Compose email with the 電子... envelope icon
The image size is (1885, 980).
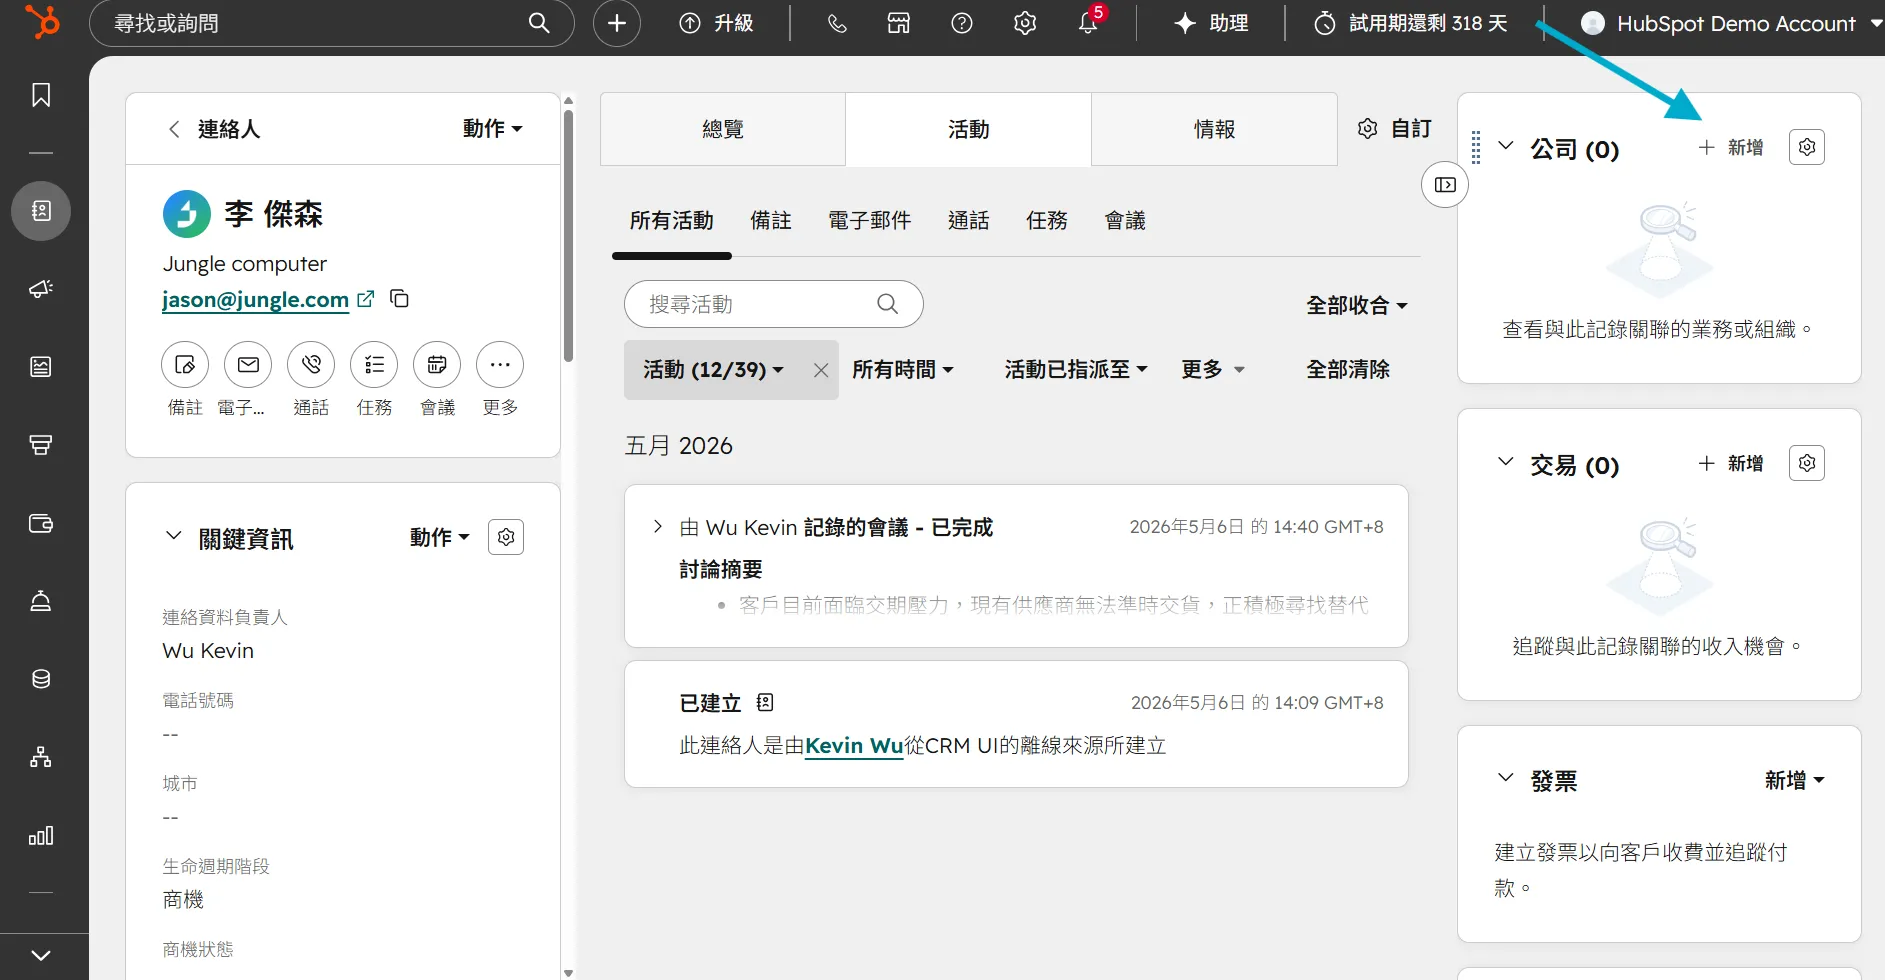(x=248, y=365)
